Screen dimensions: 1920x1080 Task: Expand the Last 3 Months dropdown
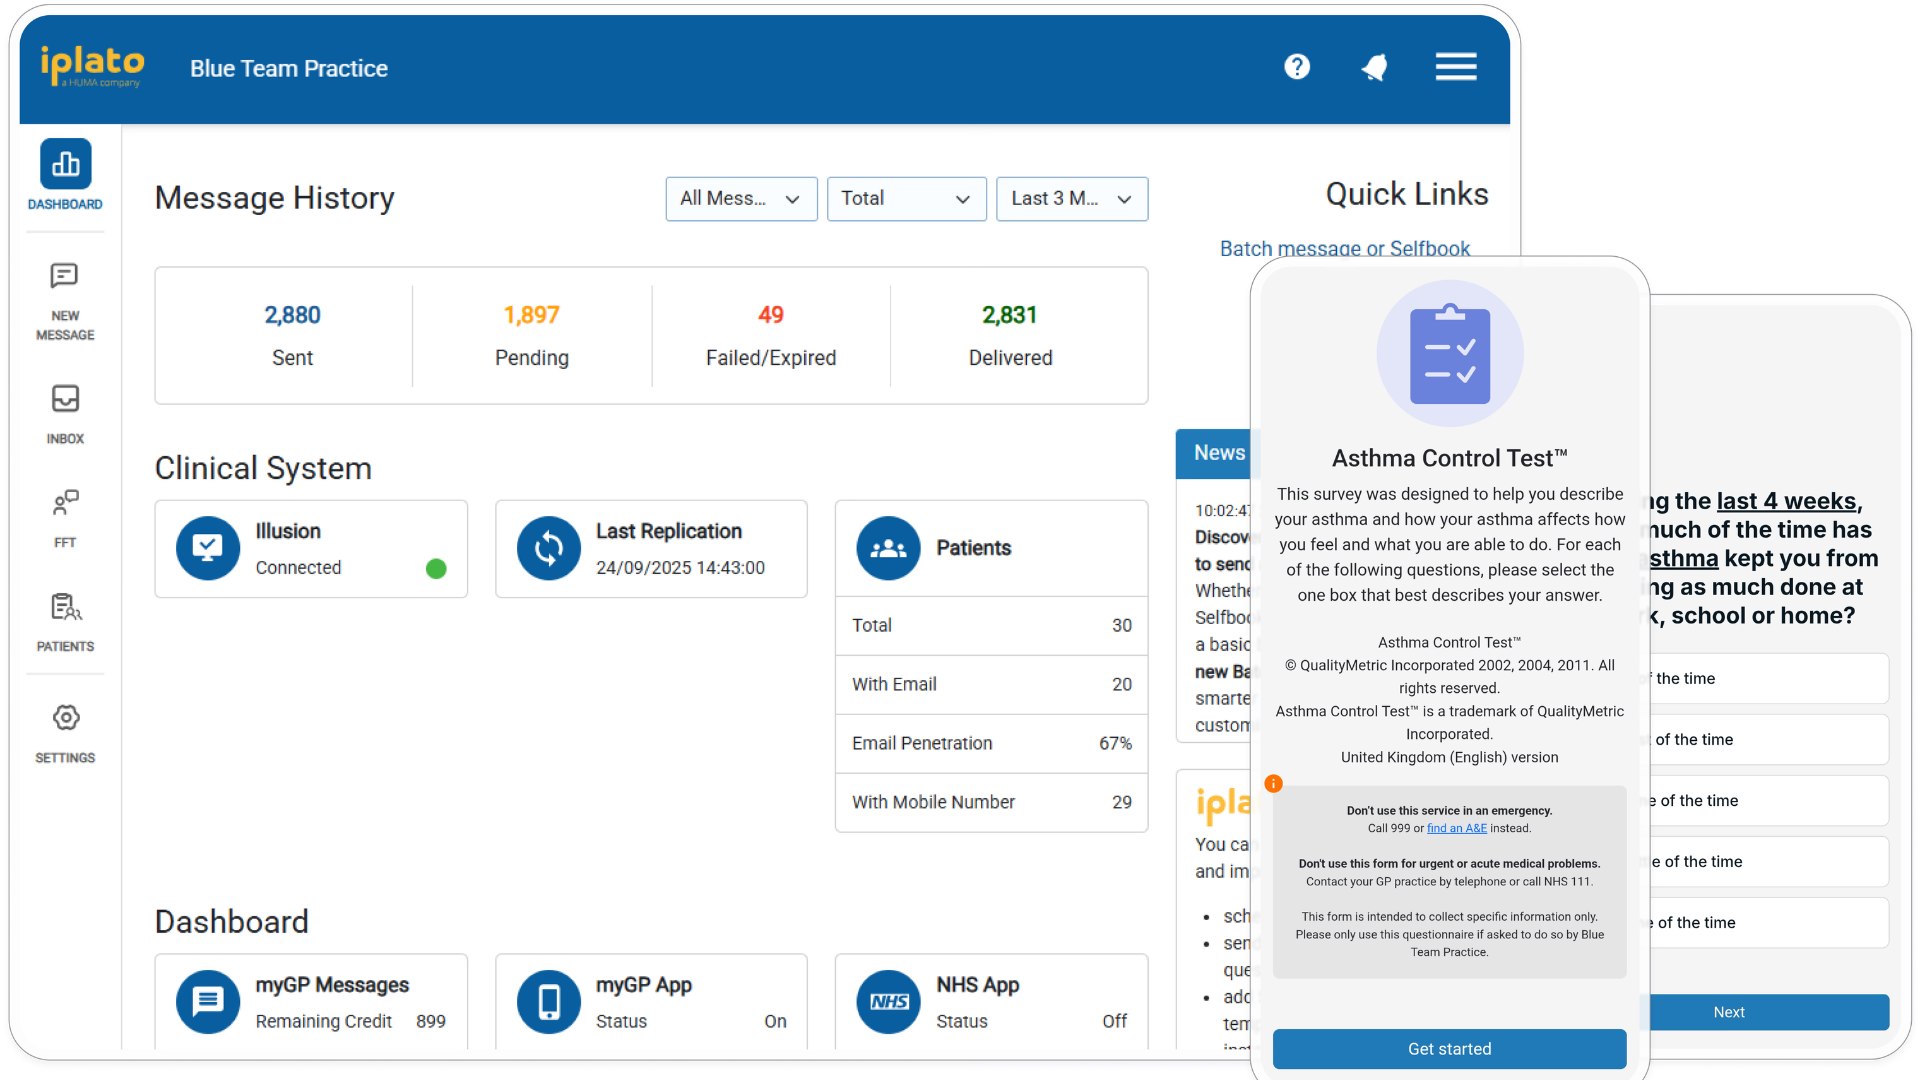(1072, 199)
